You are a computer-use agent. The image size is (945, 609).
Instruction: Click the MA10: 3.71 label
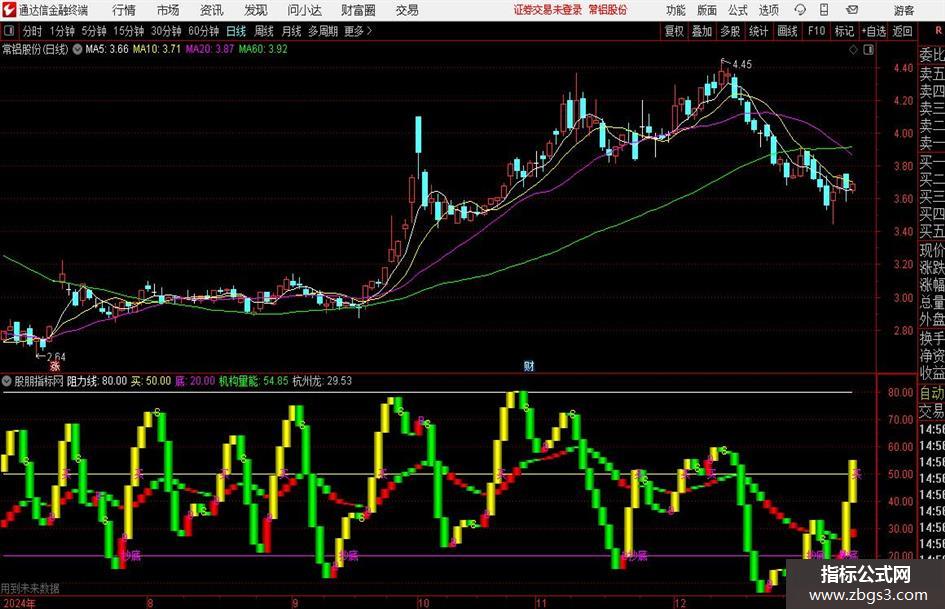pyautogui.click(x=157, y=49)
